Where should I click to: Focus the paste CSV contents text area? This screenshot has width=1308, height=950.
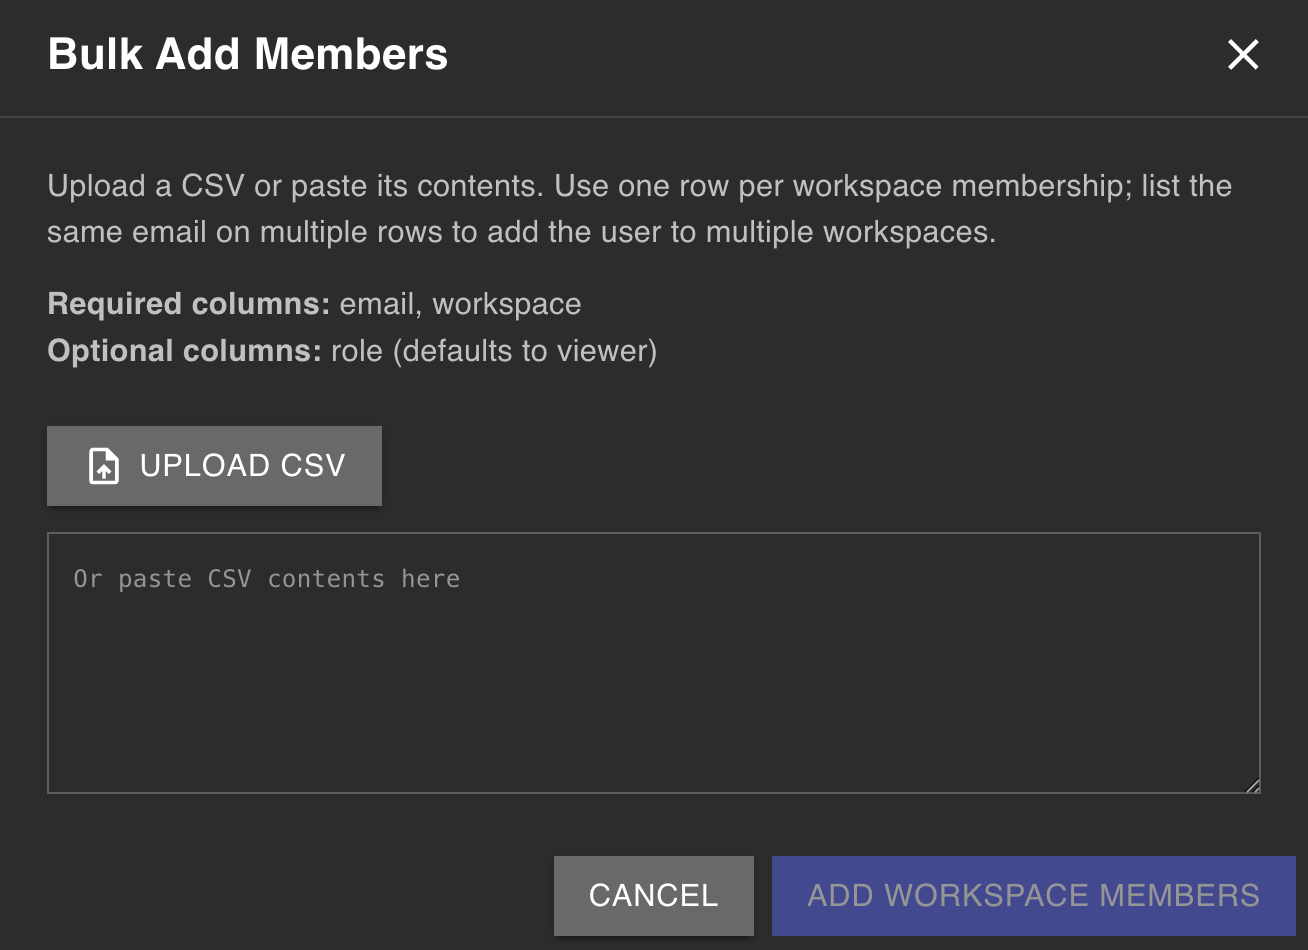tap(654, 663)
